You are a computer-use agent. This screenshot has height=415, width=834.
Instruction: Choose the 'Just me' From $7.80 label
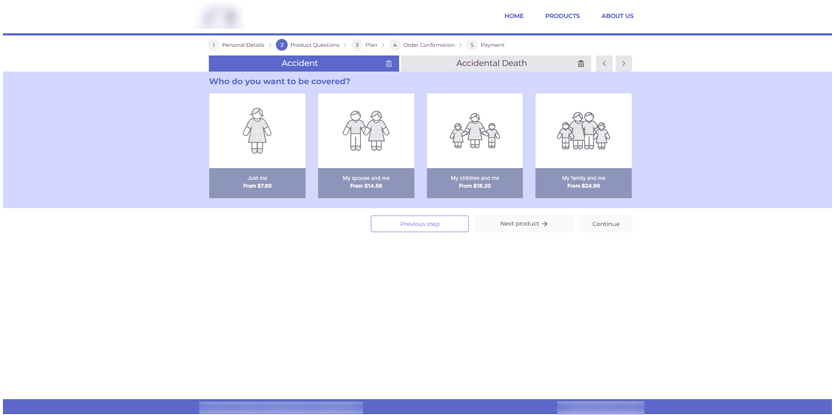click(257, 182)
